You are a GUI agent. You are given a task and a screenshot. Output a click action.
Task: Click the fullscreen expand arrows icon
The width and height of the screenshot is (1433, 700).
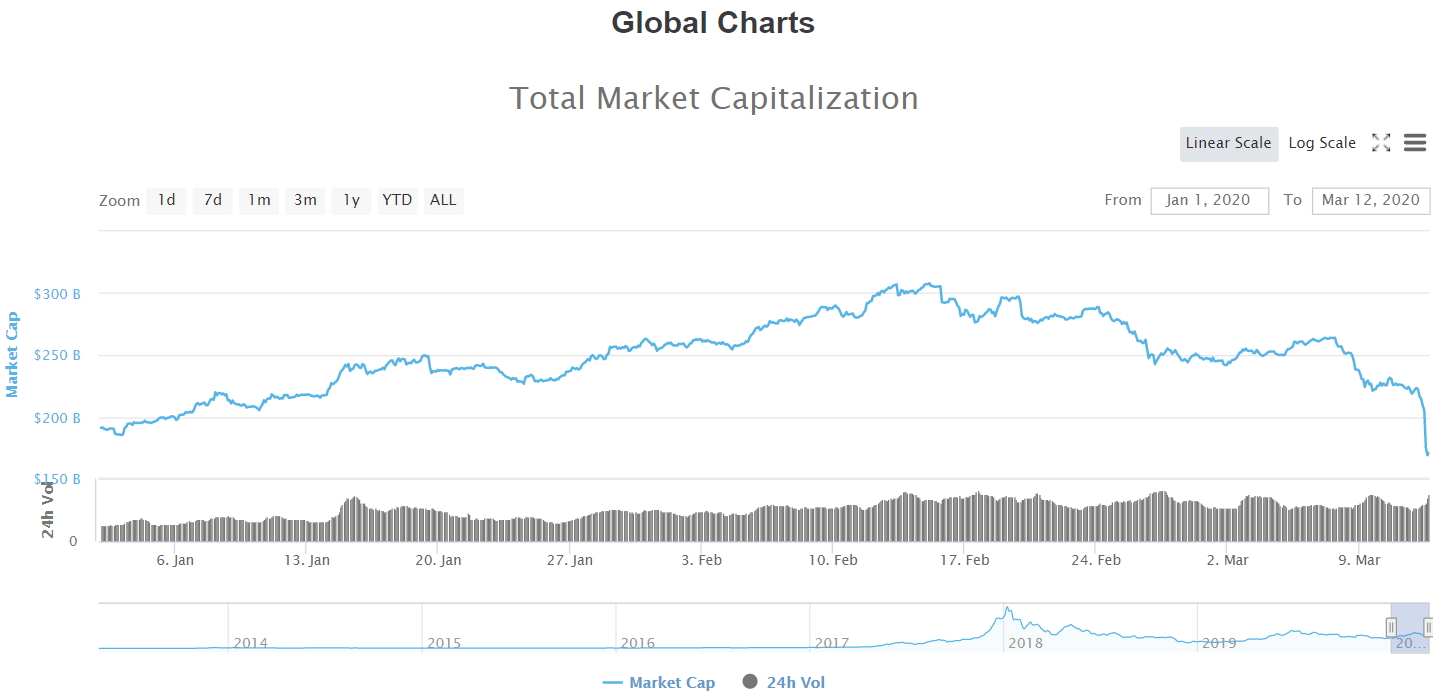point(1381,143)
